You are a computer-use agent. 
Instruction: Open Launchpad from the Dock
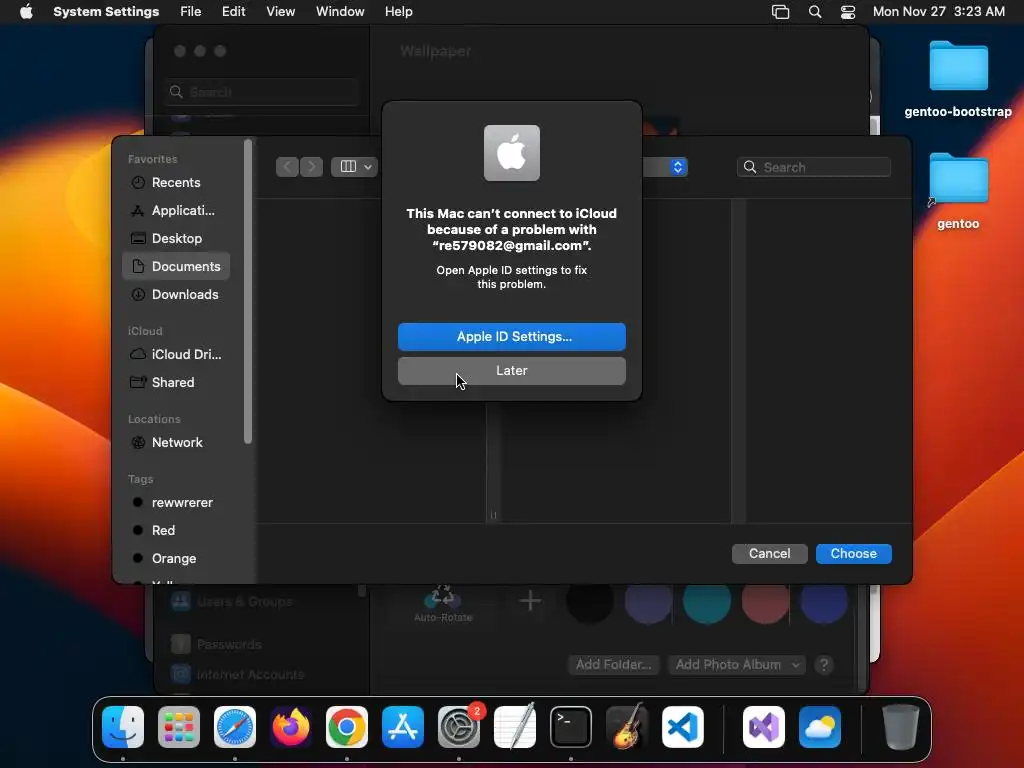179,727
